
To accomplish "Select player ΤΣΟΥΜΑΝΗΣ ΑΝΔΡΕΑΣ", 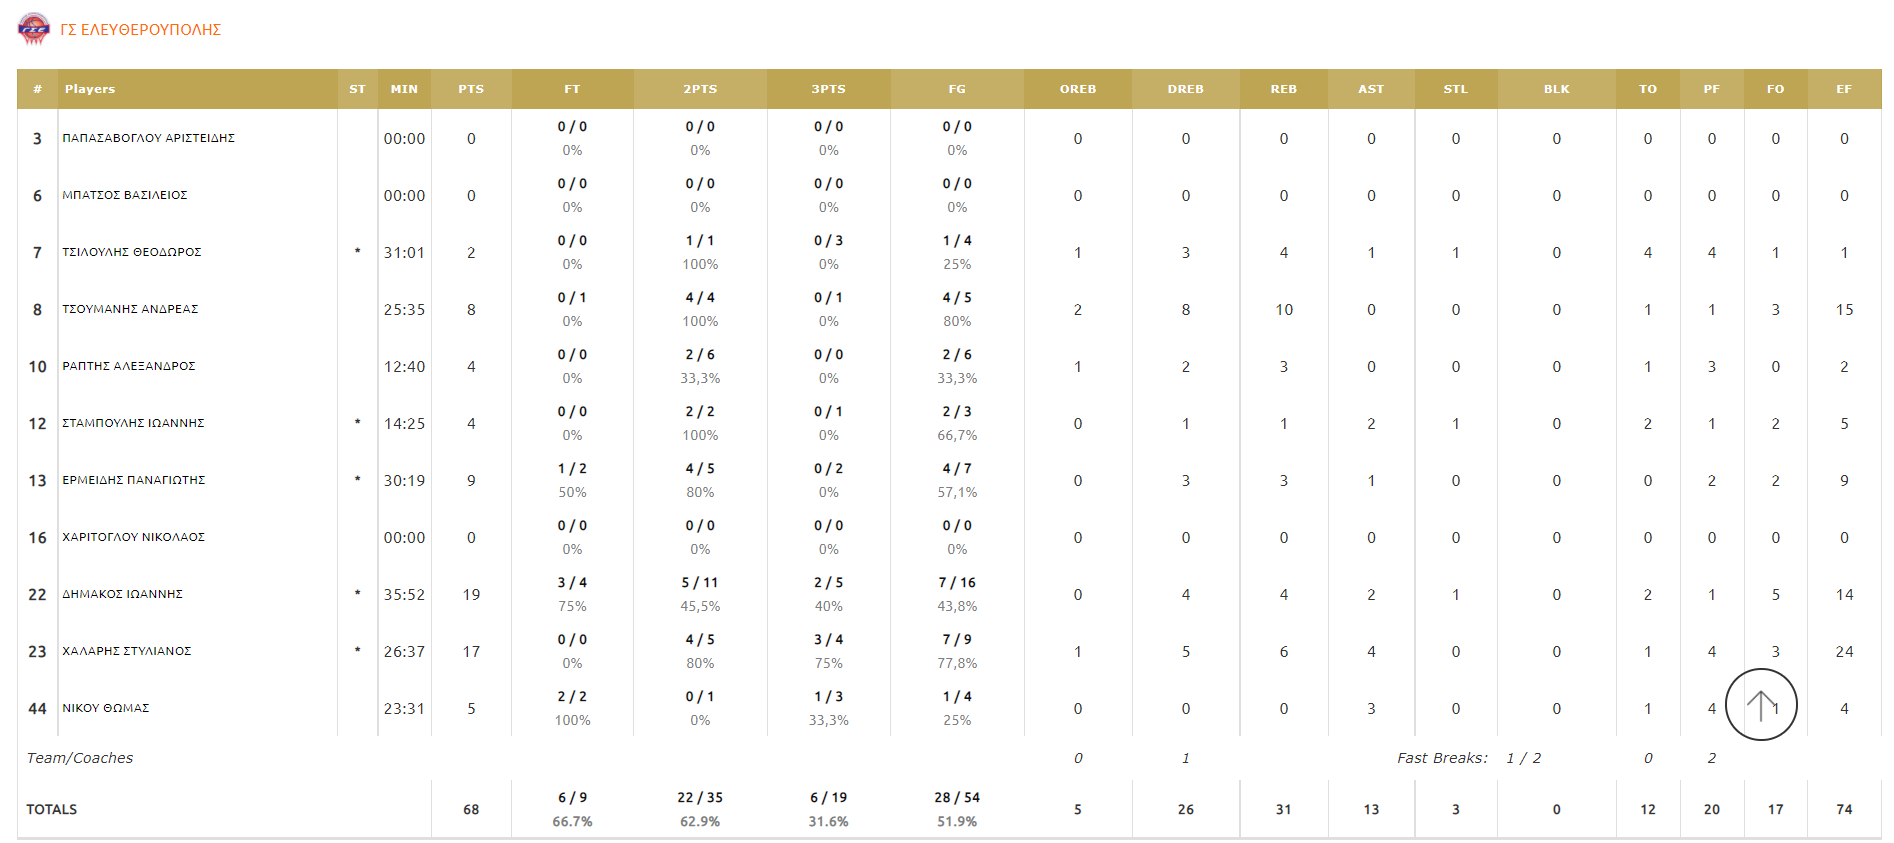I will (x=130, y=309).
